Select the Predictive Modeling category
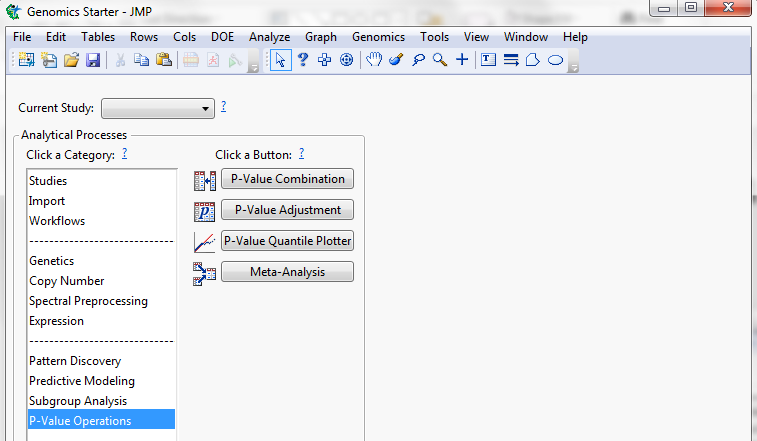The height and width of the screenshot is (441, 757). pos(101,381)
